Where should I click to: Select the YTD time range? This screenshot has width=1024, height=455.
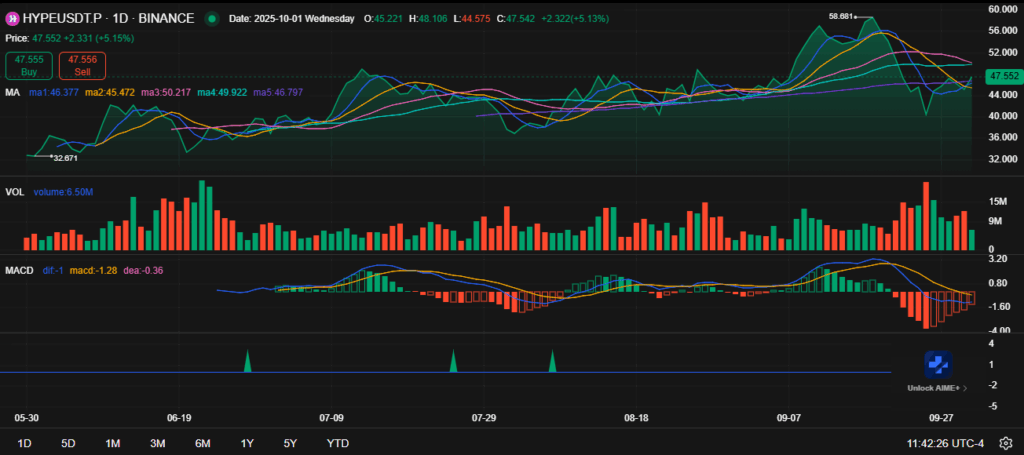[338, 443]
